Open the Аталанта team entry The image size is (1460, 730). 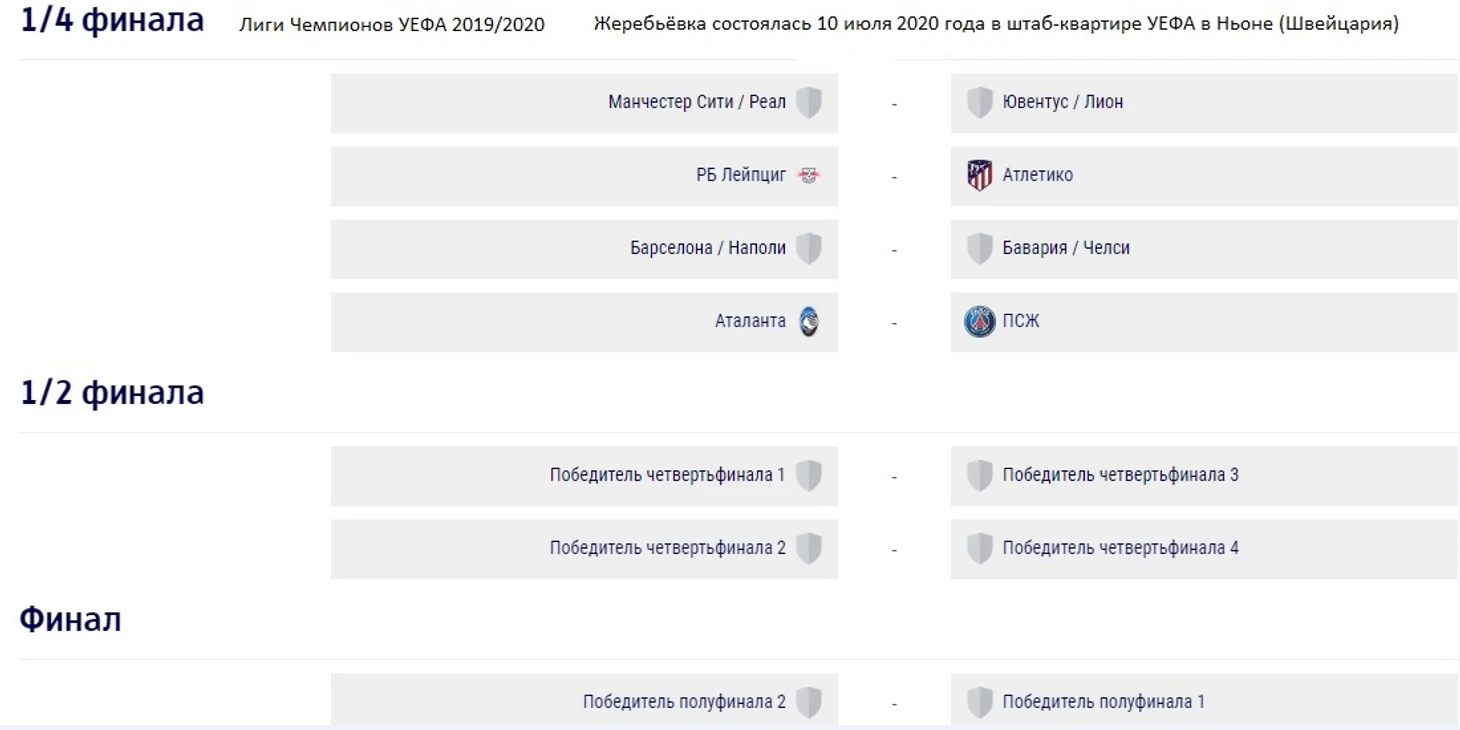point(750,321)
